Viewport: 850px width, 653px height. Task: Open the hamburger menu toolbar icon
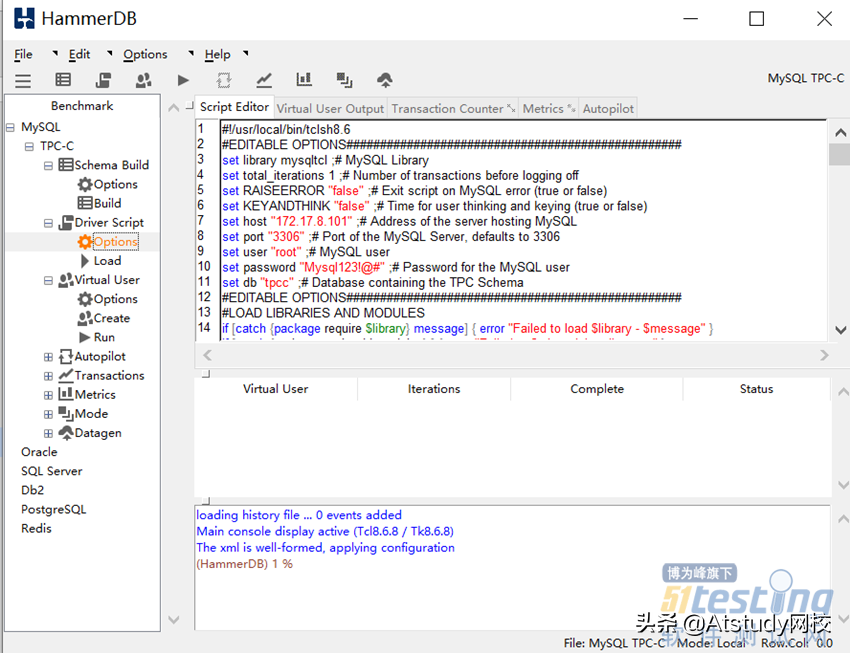pyautogui.click(x=23, y=81)
